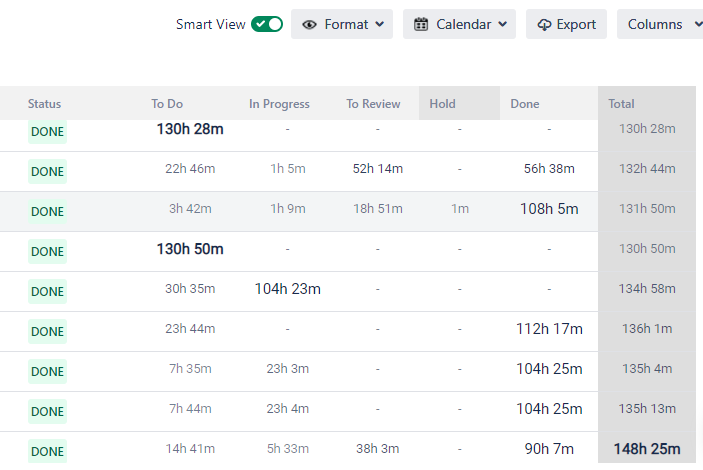Screen dimensions: 703x470
Task: Click the In Progress column header
Action: (x=279, y=104)
